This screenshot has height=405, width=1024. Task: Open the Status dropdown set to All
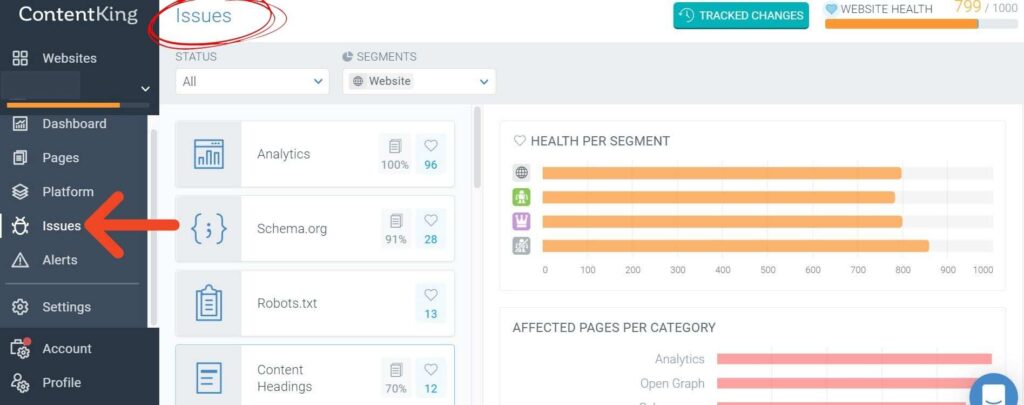(x=251, y=81)
